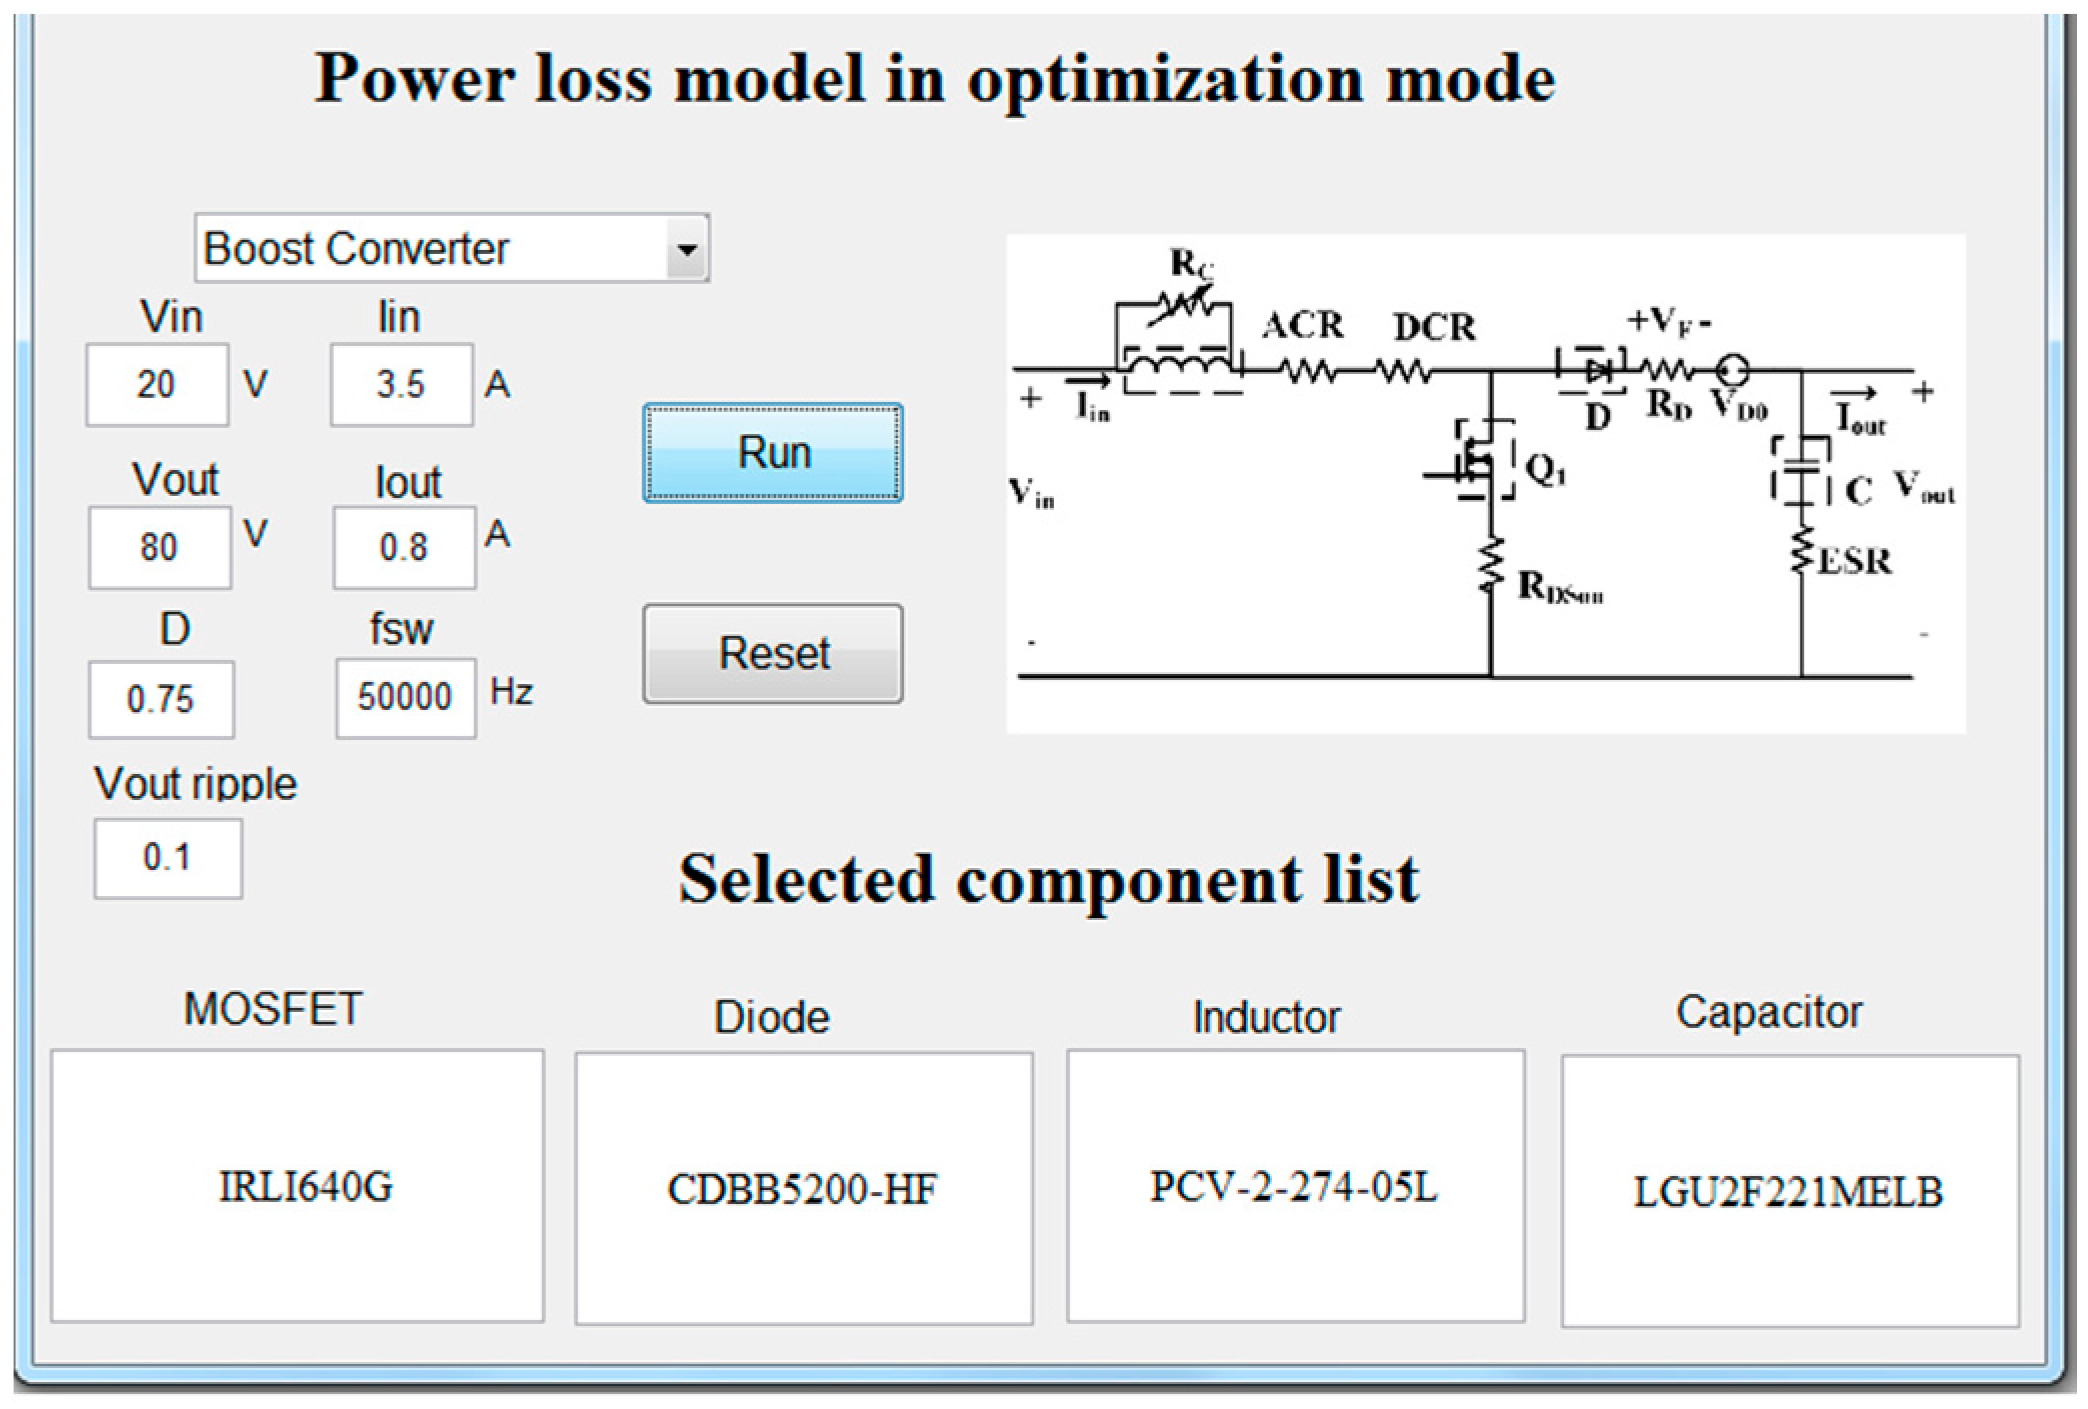Click the Vin input field showing 20

pos(157,385)
